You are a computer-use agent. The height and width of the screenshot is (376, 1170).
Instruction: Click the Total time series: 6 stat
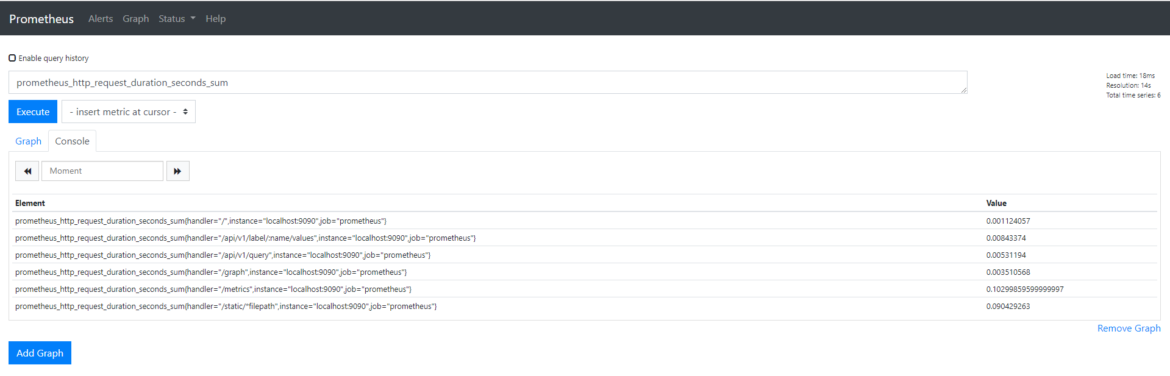tap(1133, 95)
